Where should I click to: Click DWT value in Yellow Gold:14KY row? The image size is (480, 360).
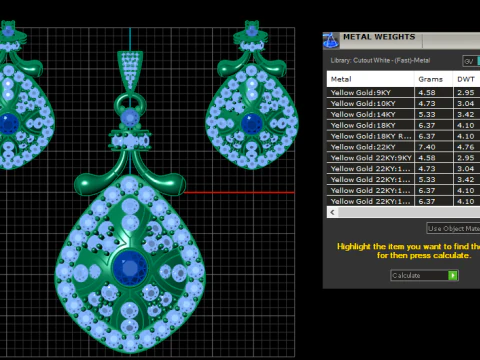[466, 115]
